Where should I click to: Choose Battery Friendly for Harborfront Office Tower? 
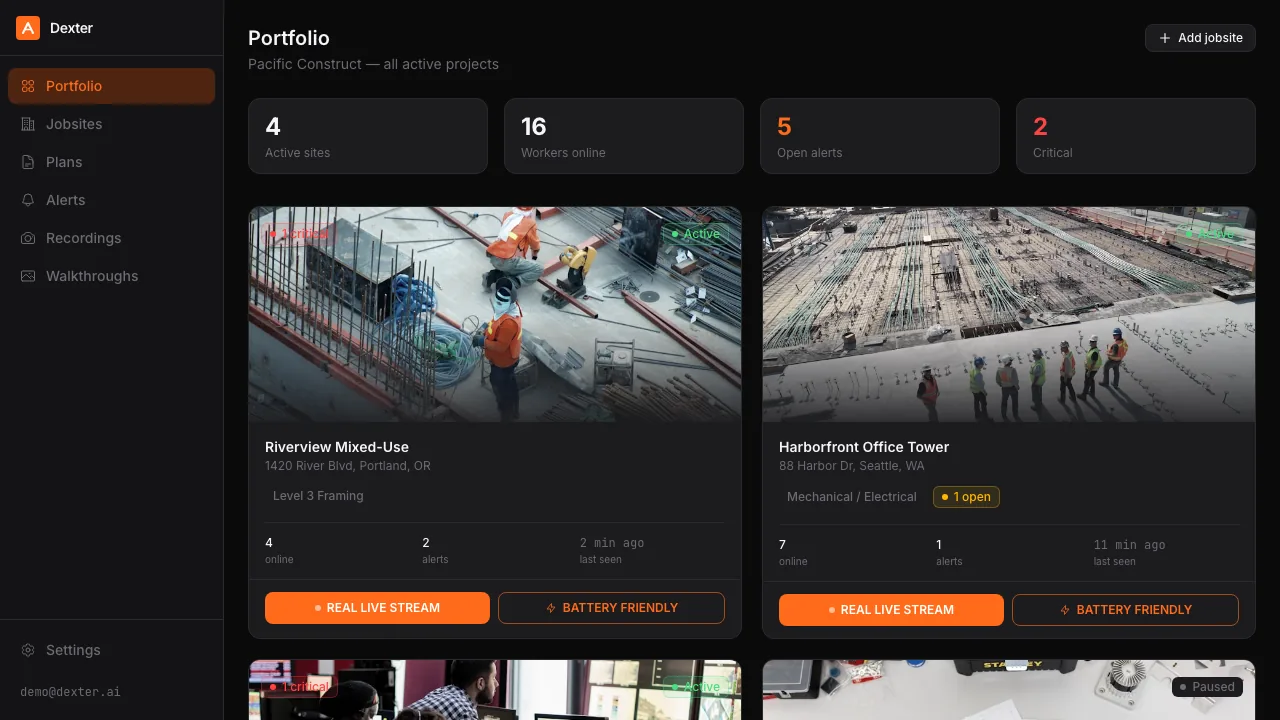[1125, 610]
